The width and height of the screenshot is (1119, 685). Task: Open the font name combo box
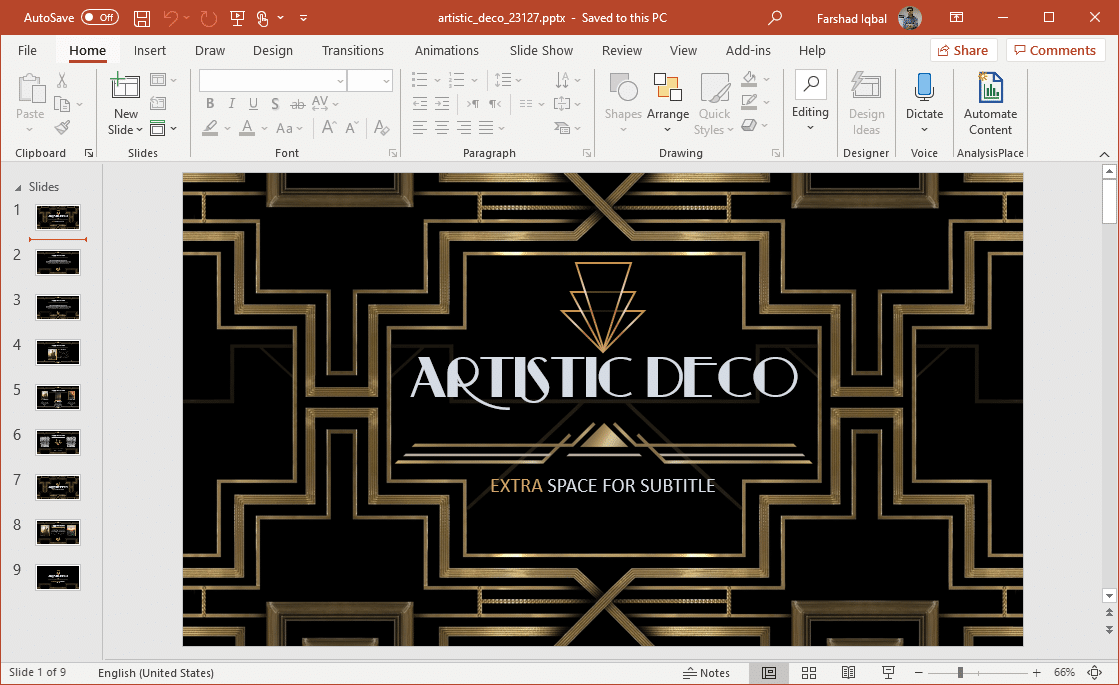272,81
